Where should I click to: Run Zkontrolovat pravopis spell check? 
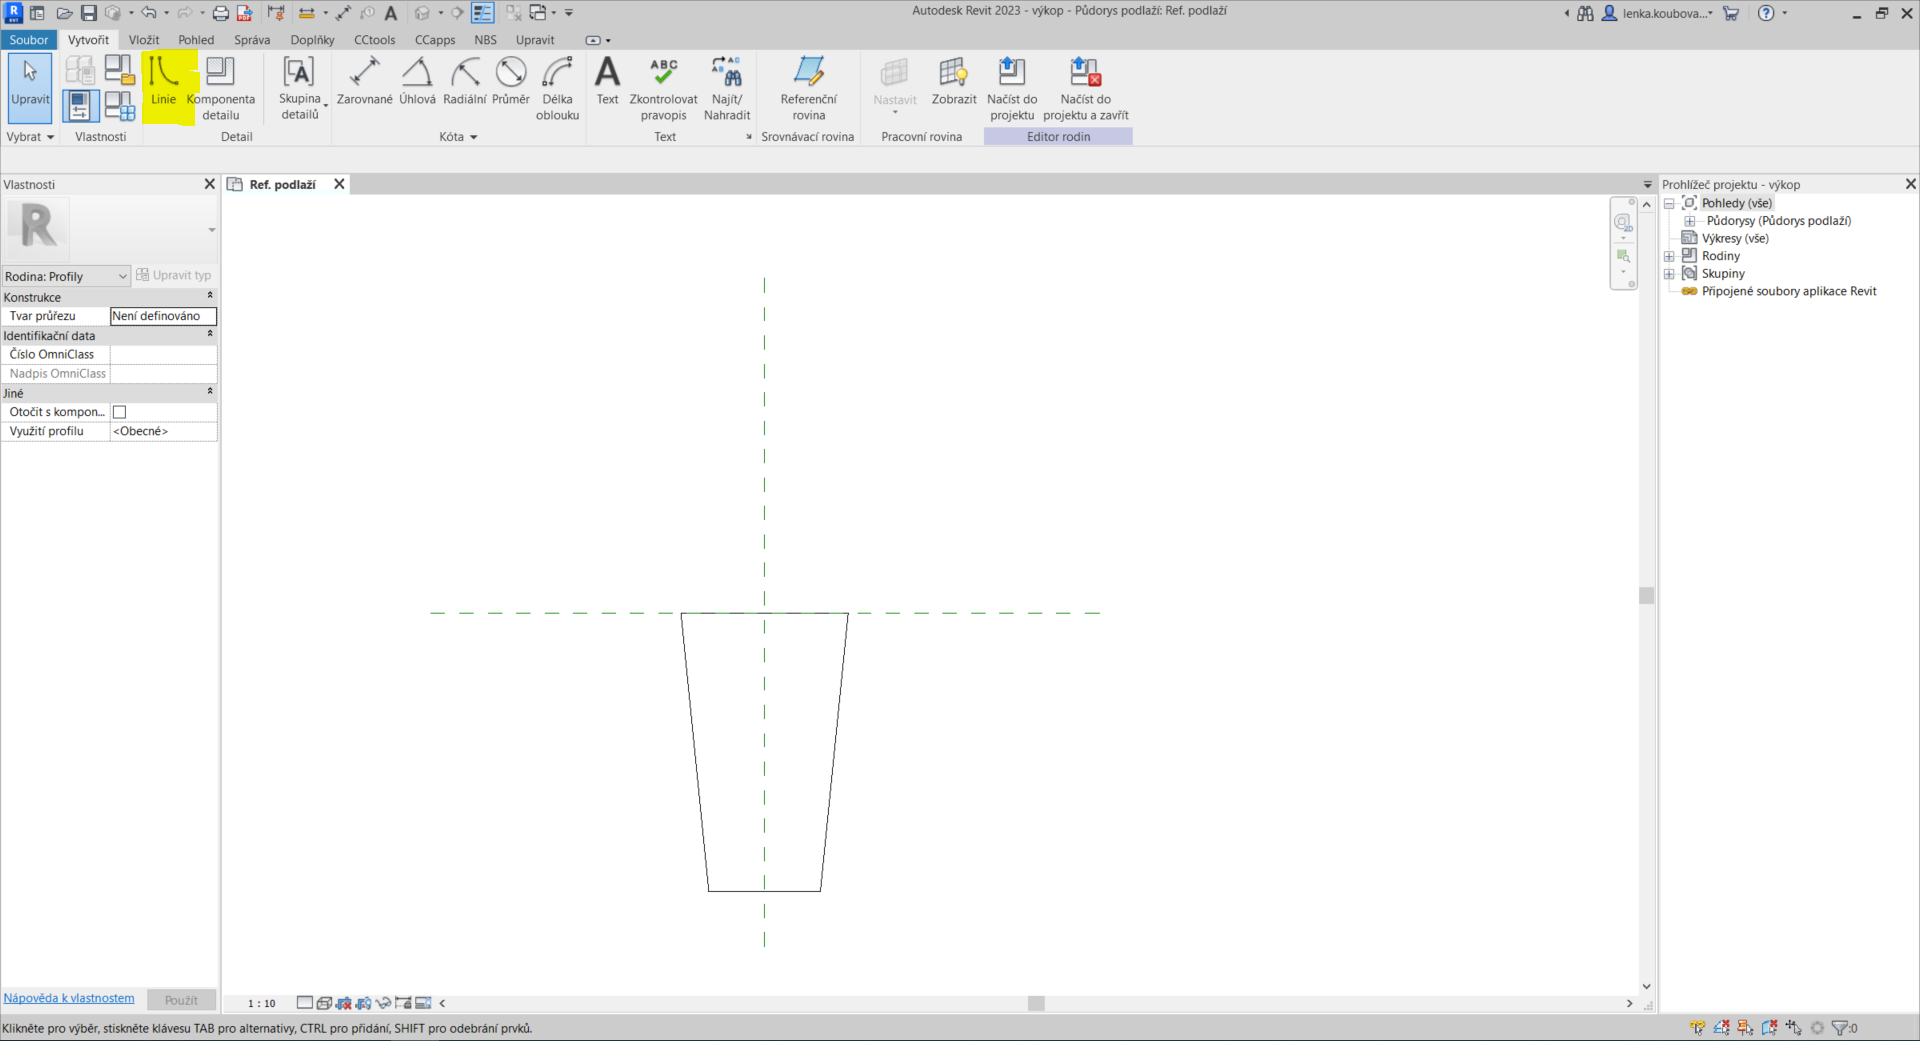point(663,86)
